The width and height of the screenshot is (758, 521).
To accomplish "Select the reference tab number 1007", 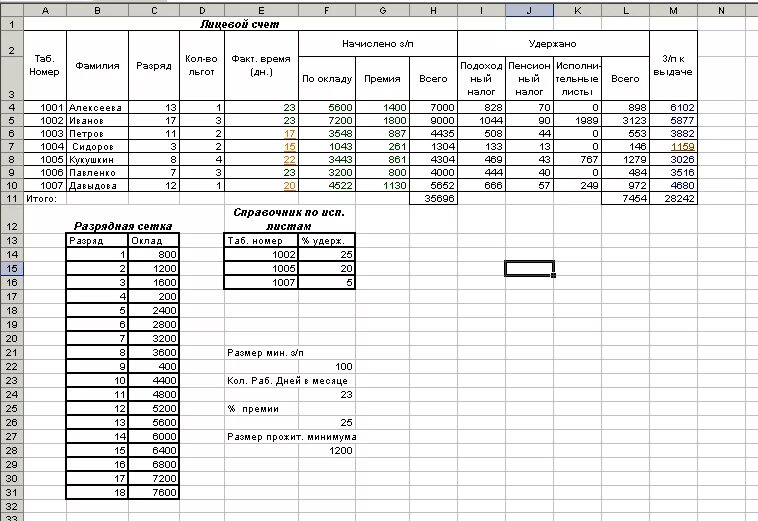I will (262, 282).
